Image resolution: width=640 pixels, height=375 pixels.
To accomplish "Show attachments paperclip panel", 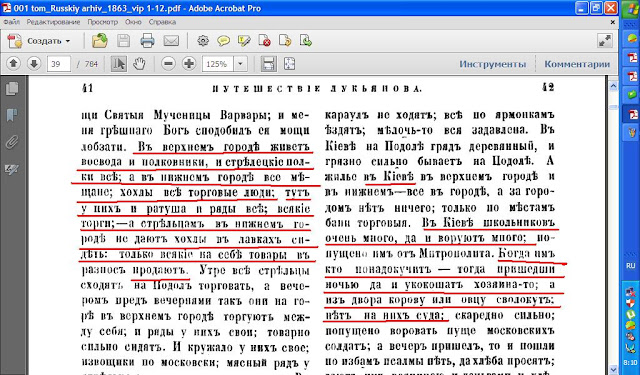I will (x=12, y=142).
